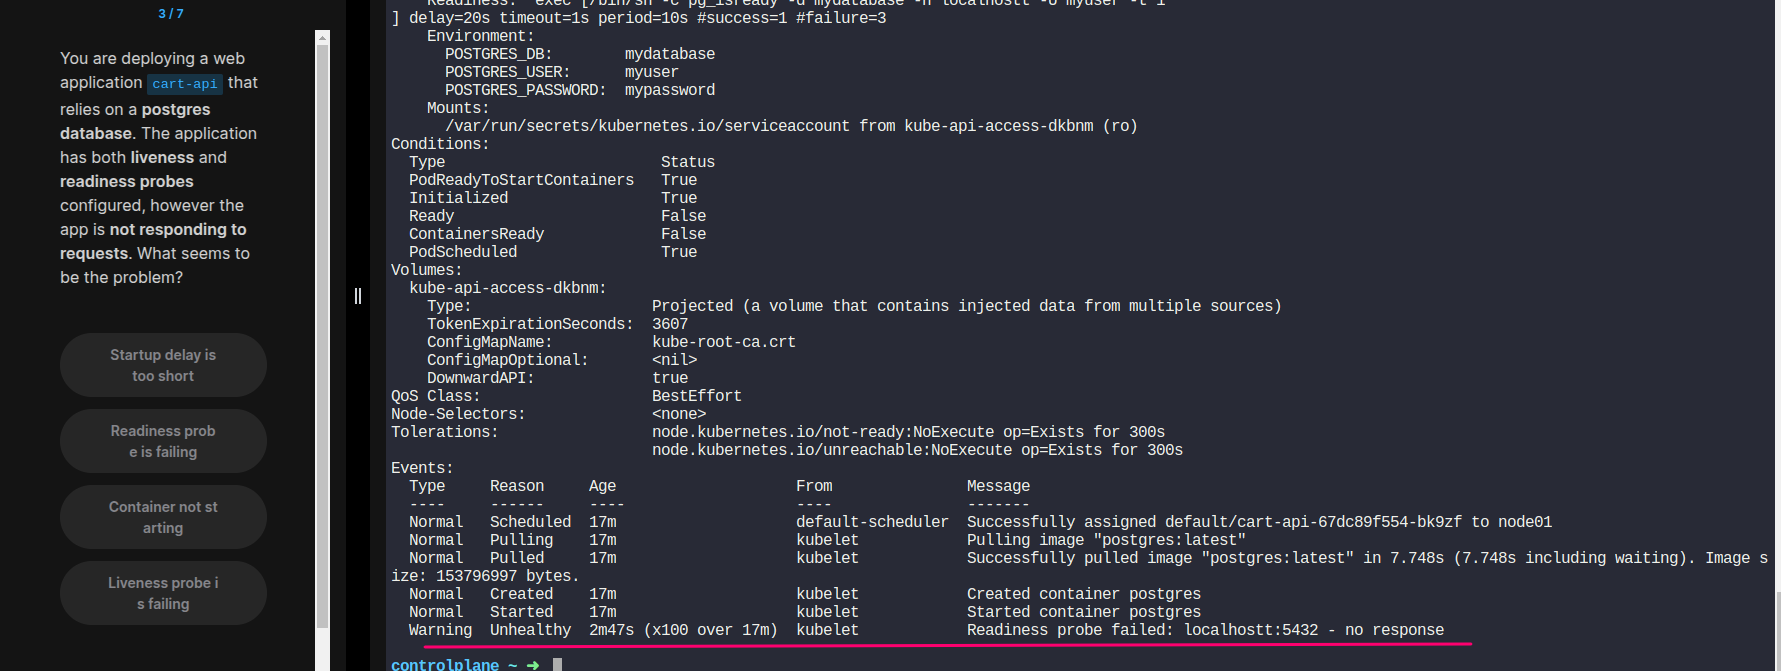Pick the "Container not starting" answer
The width and height of the screenshot is (1781, 671).
[x=163, y=517]
